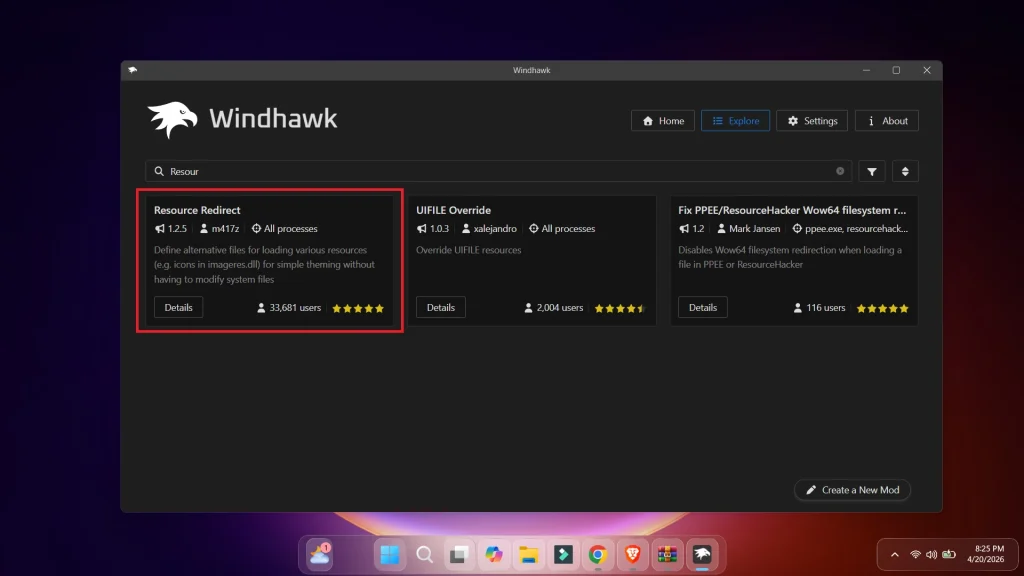Open the Brave browser from the taskbar

pyautogui.click(x=631, y=554)
